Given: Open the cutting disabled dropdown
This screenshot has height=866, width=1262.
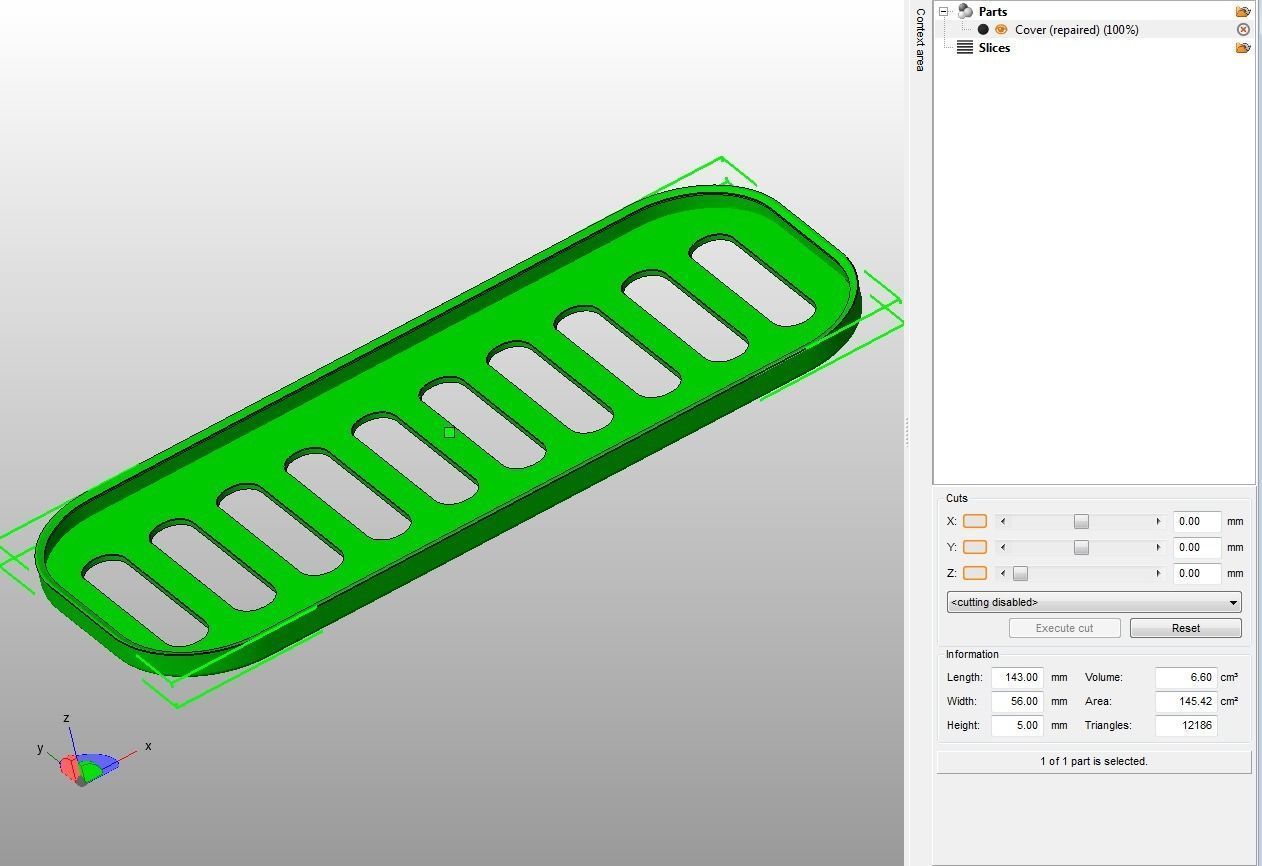Looking at the screenshot, I should (1094, 602).
